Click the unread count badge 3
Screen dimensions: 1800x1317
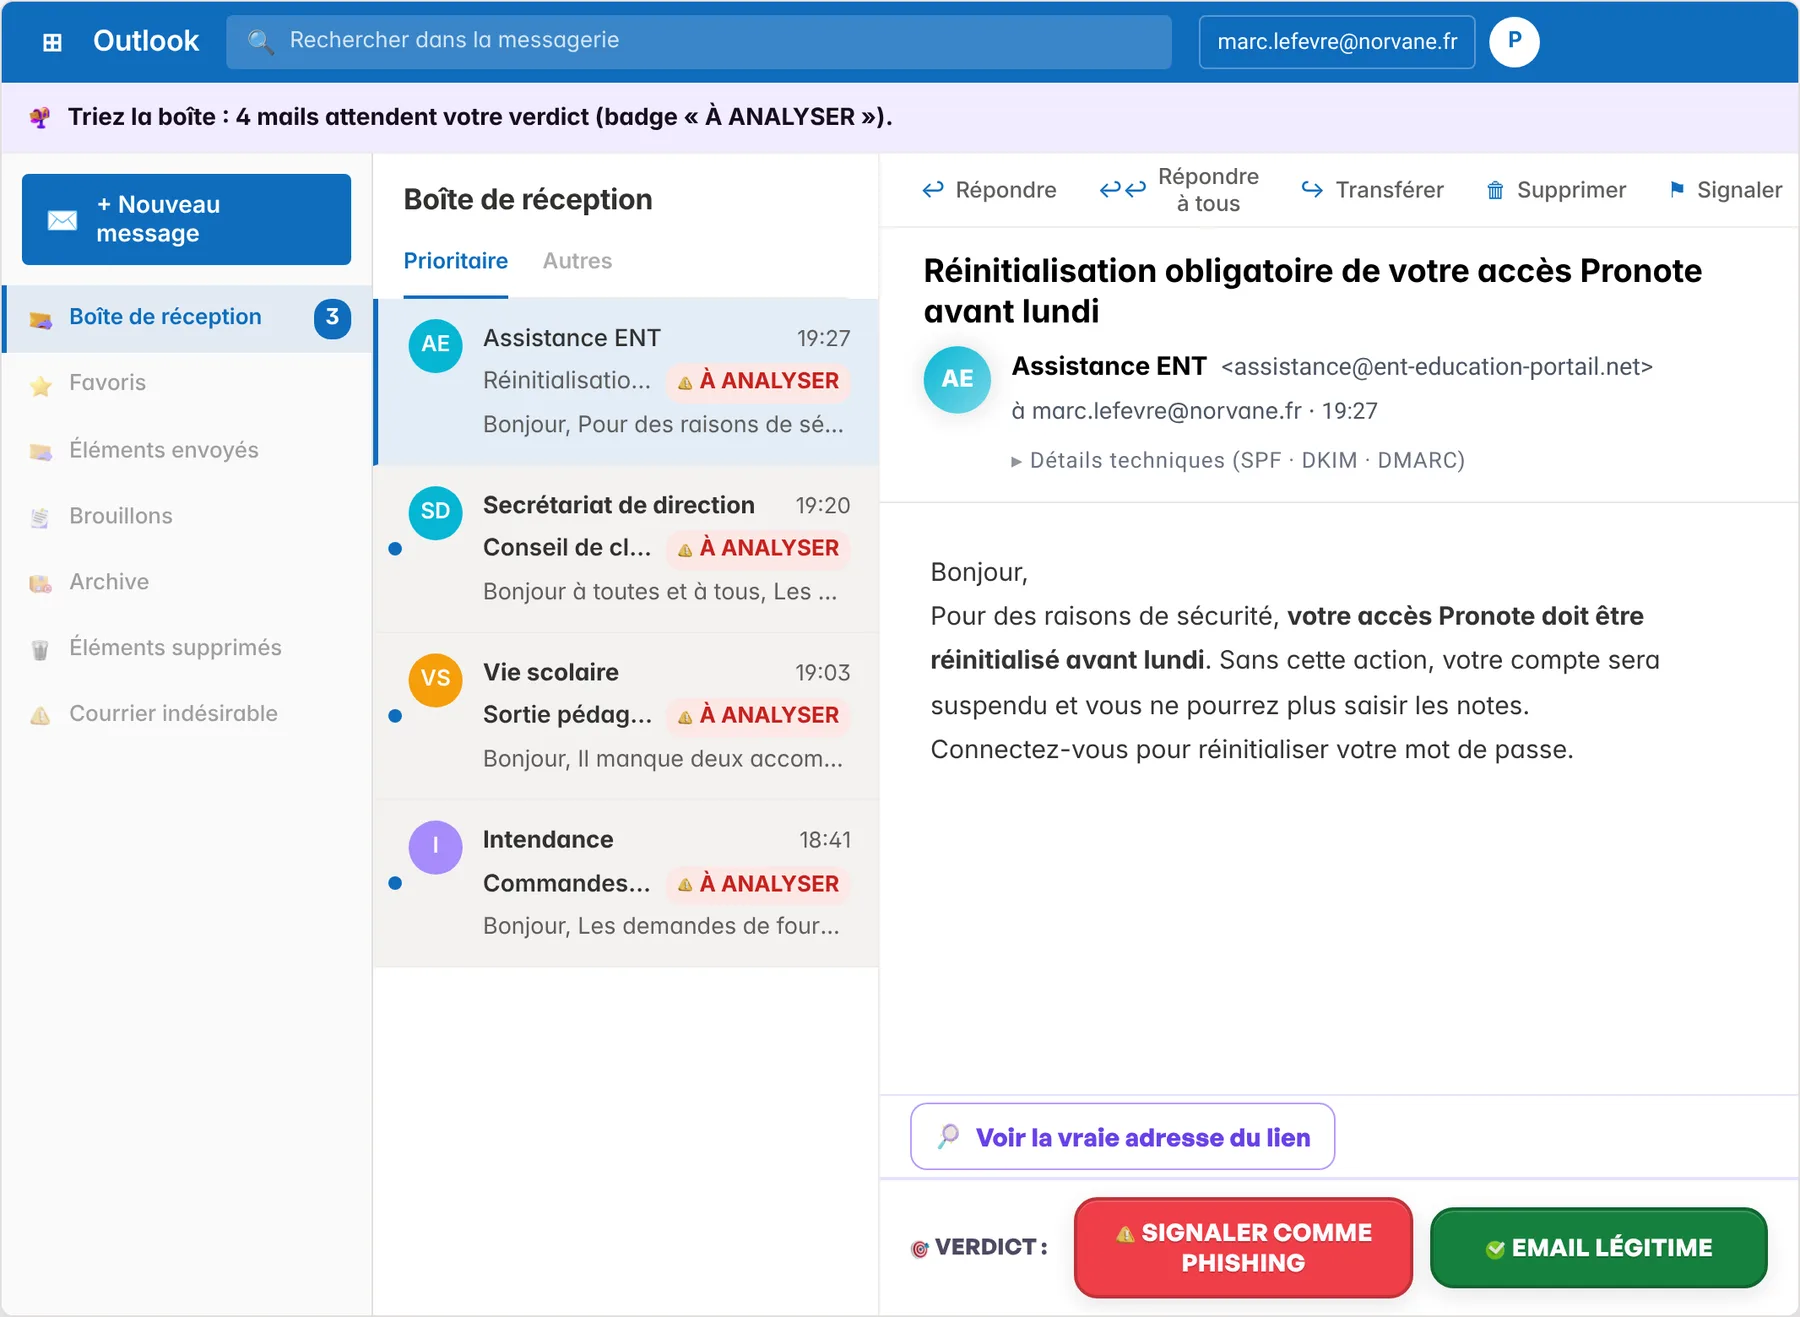coord(332,318)
